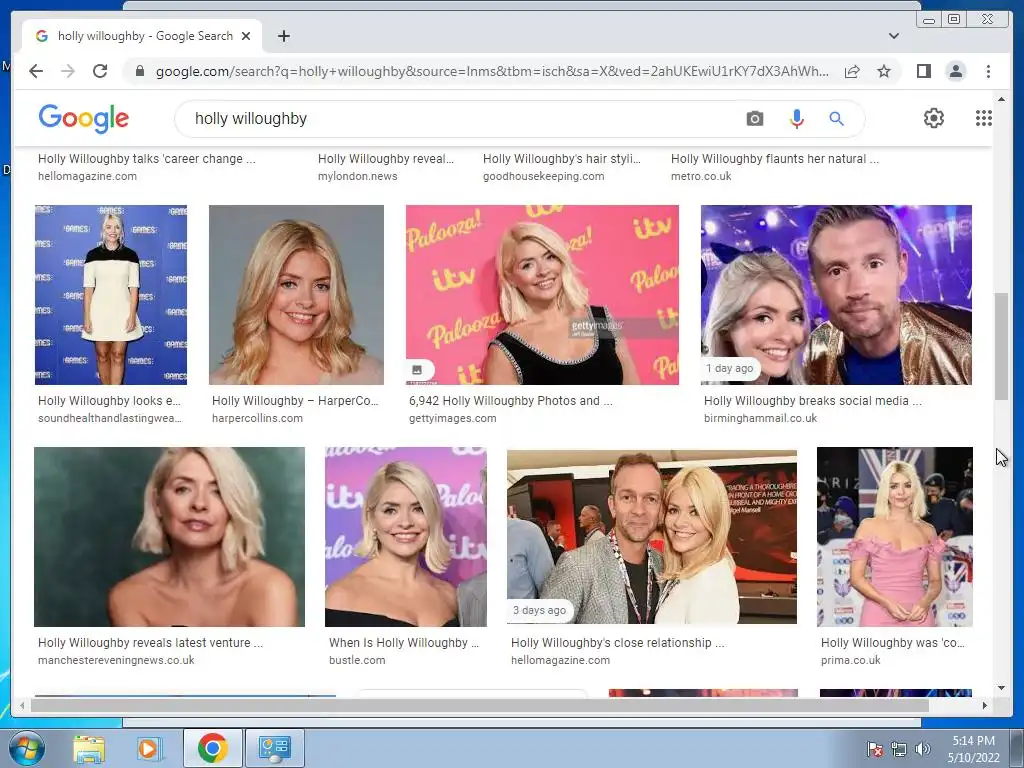Expand the tab search chevron
Viewport: 1024px width, 768px height.
pos(893,36)
